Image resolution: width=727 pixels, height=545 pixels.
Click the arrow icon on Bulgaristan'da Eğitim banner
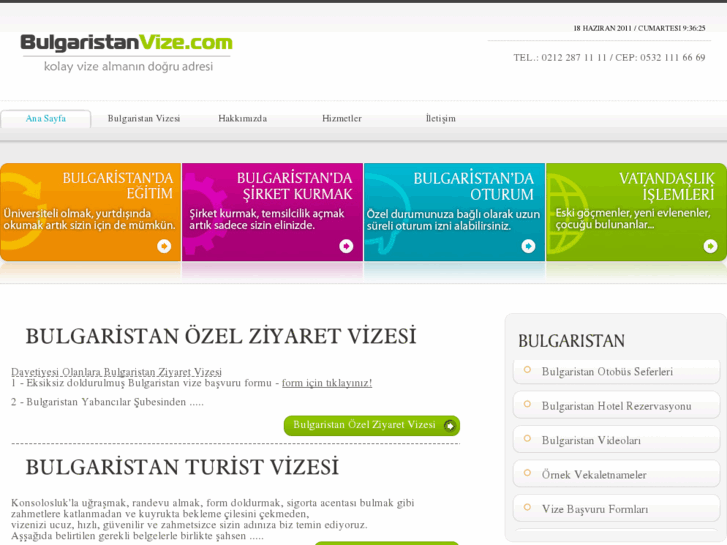pos(164,246)
